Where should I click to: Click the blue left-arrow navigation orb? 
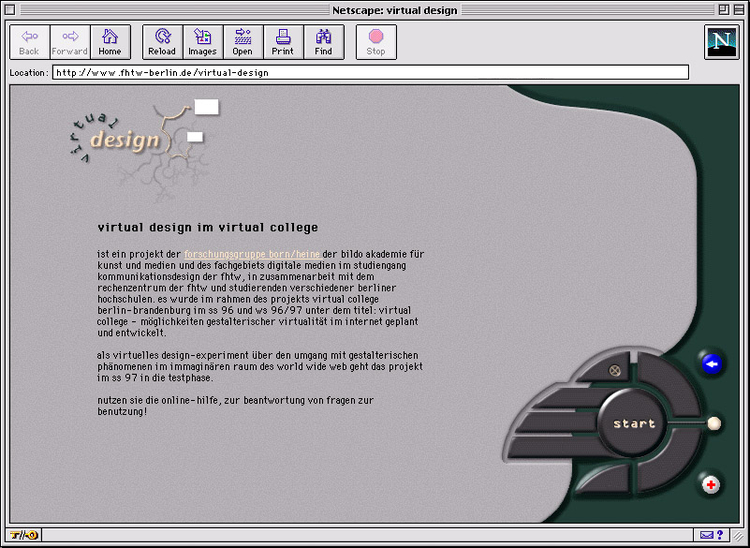[x=712, y=364]
